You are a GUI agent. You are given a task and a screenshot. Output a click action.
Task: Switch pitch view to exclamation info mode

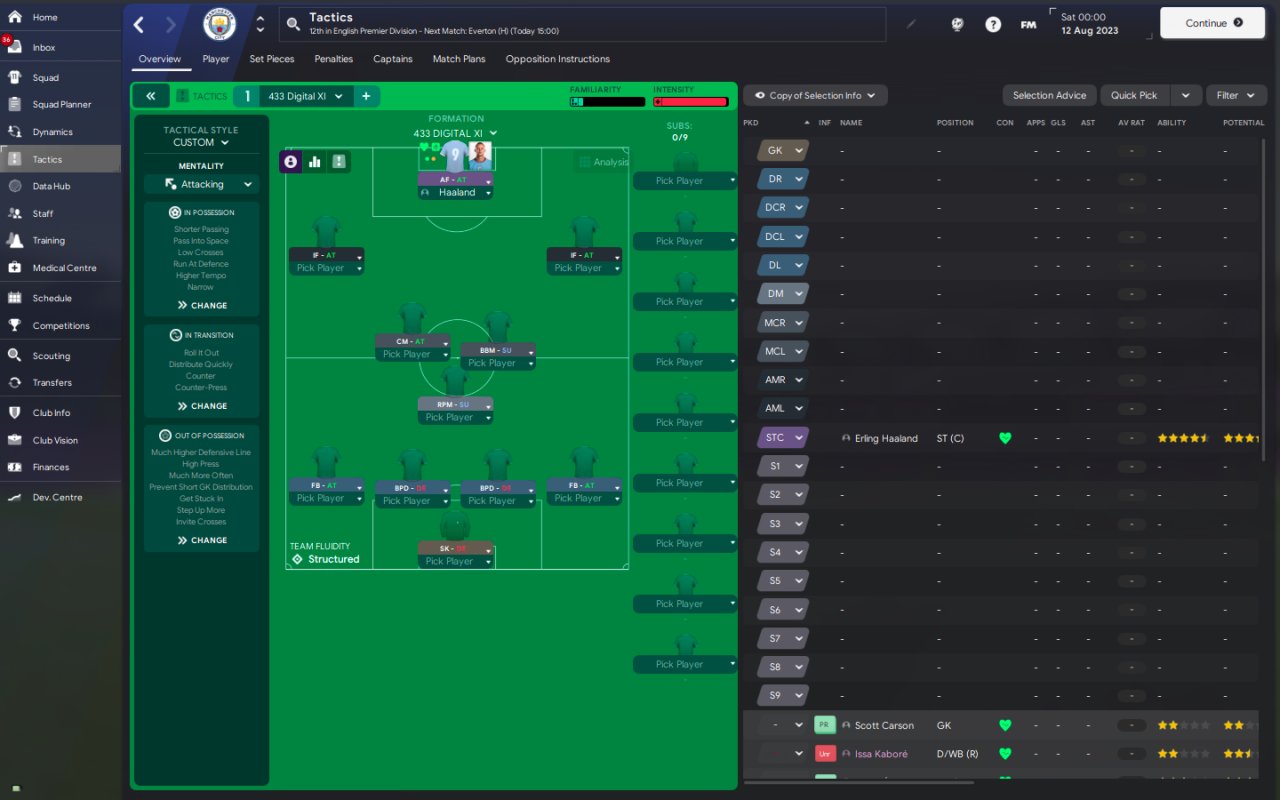pos(339,161)
